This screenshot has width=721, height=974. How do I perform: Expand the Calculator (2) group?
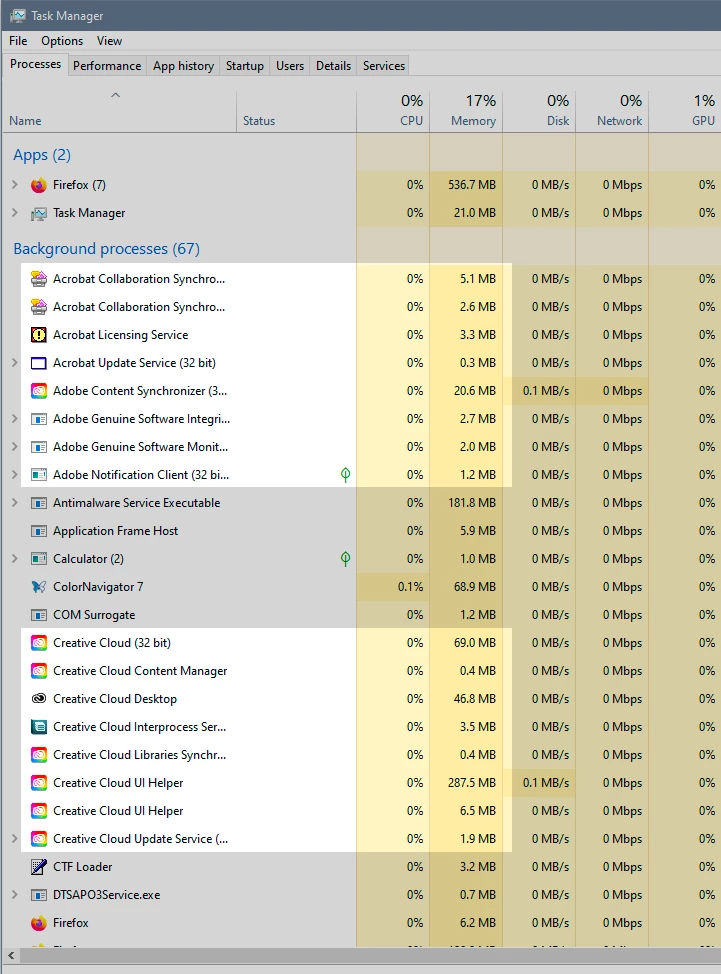pyautogui.click(x=15, y=558)
